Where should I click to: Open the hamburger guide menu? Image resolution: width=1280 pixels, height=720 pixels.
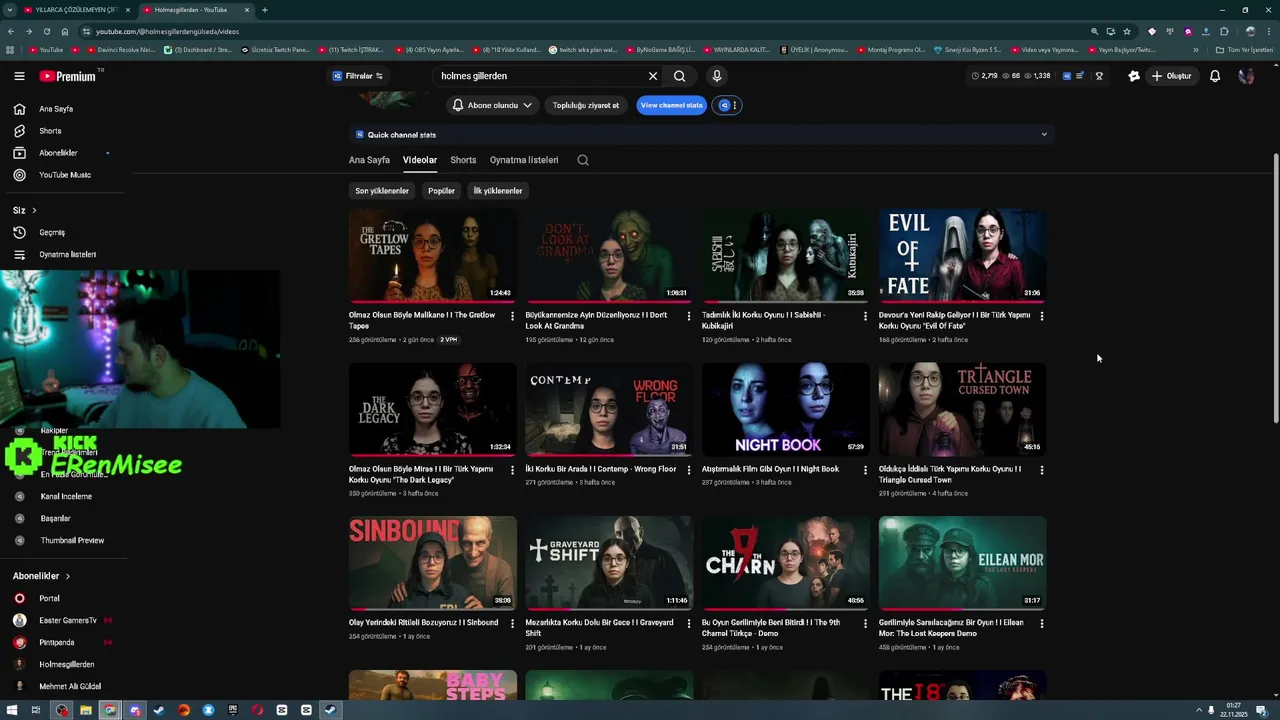coord(19,76)
